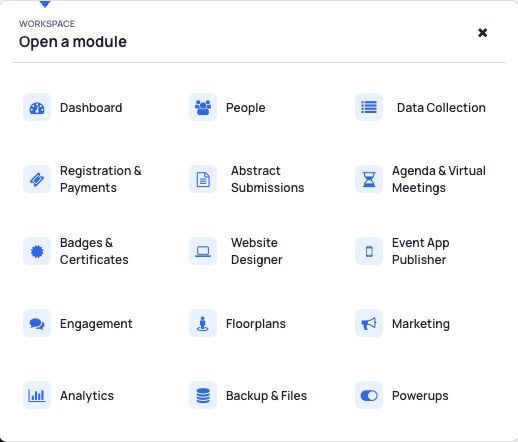Close the Open a module panel
The width and height of the screenshot is (518, 442).
click(482, 33)
